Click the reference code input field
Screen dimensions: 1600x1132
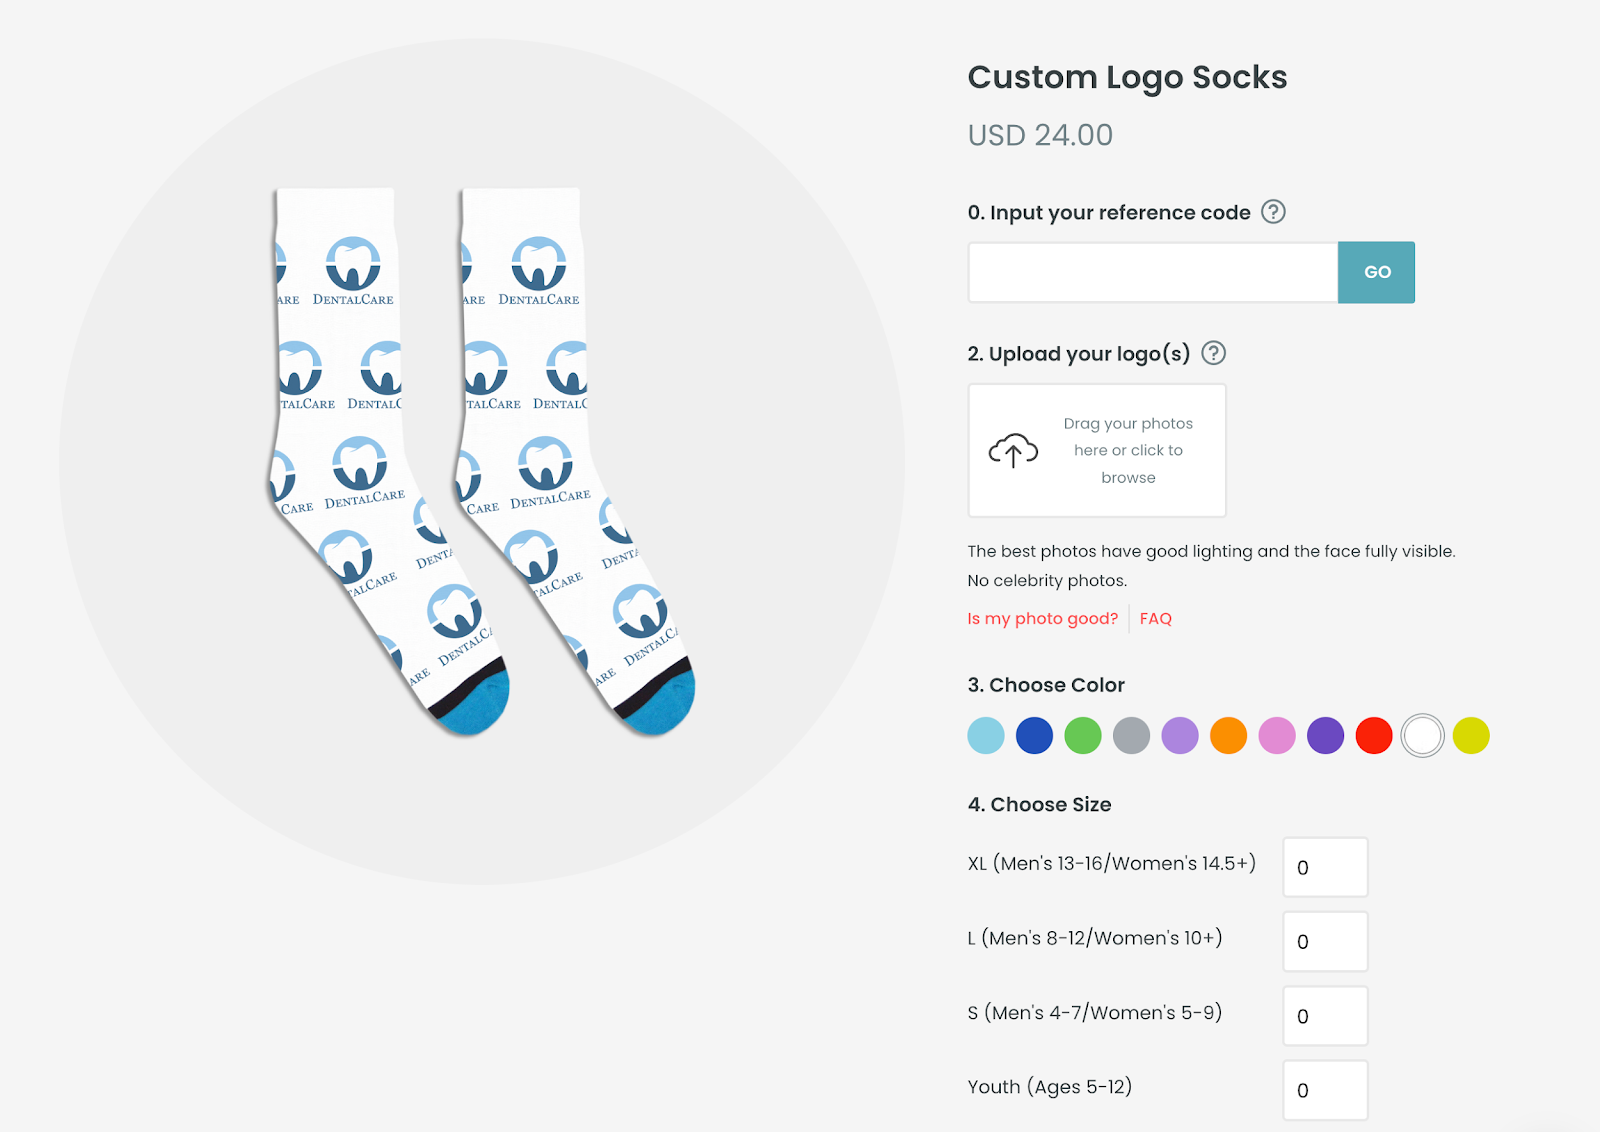(x=1150, y=271)
